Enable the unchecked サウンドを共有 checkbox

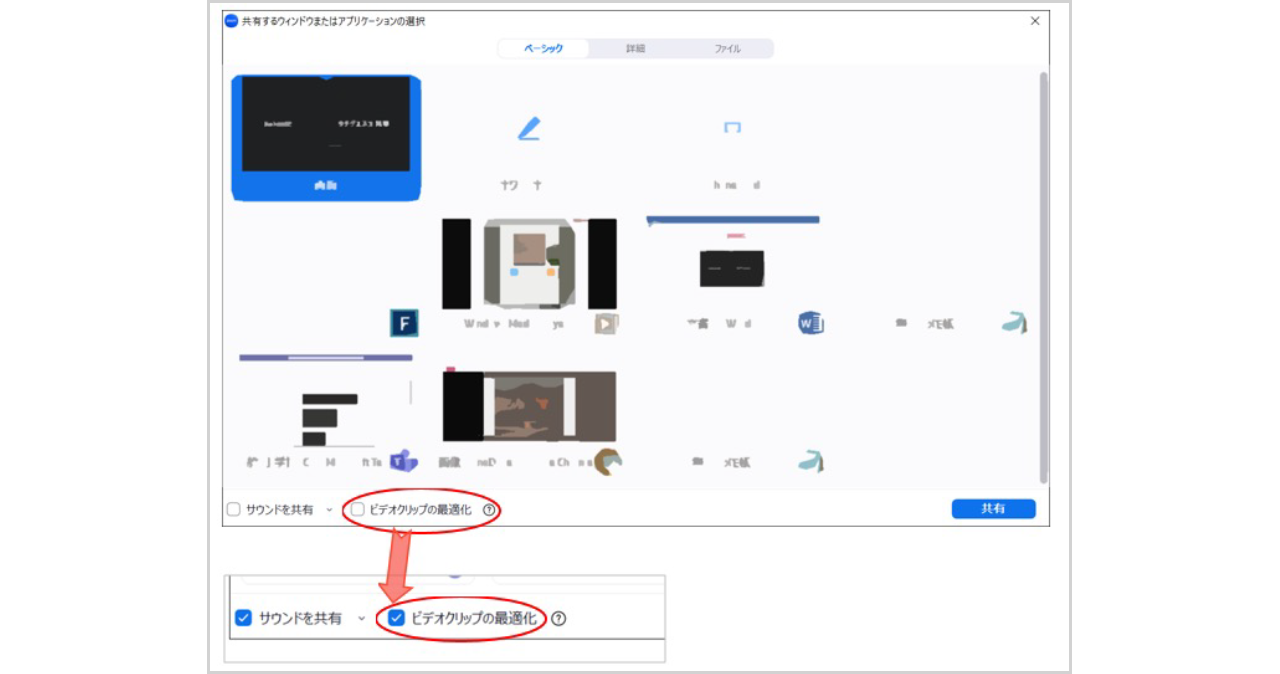(234, 510)
